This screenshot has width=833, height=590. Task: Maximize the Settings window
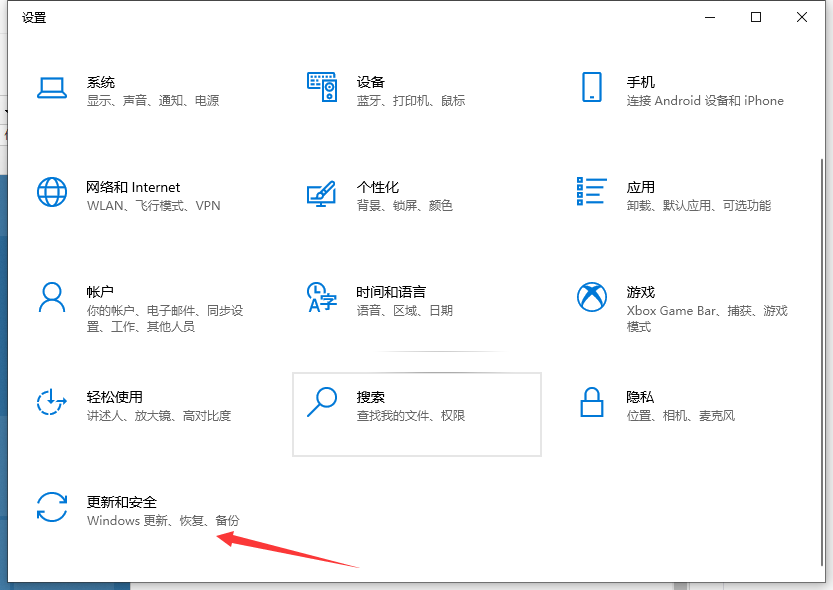pos(756,17)
